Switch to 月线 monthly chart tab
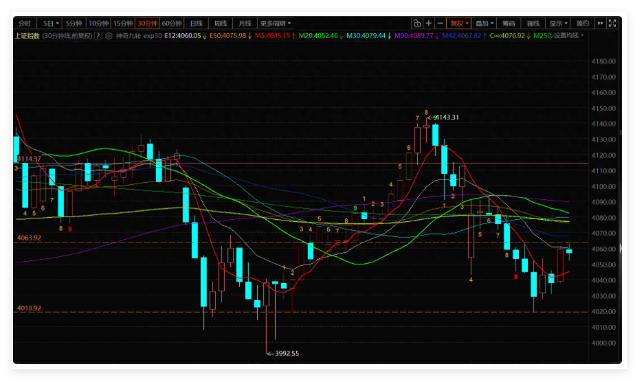 pyautogui.click(x=245, y=23)
